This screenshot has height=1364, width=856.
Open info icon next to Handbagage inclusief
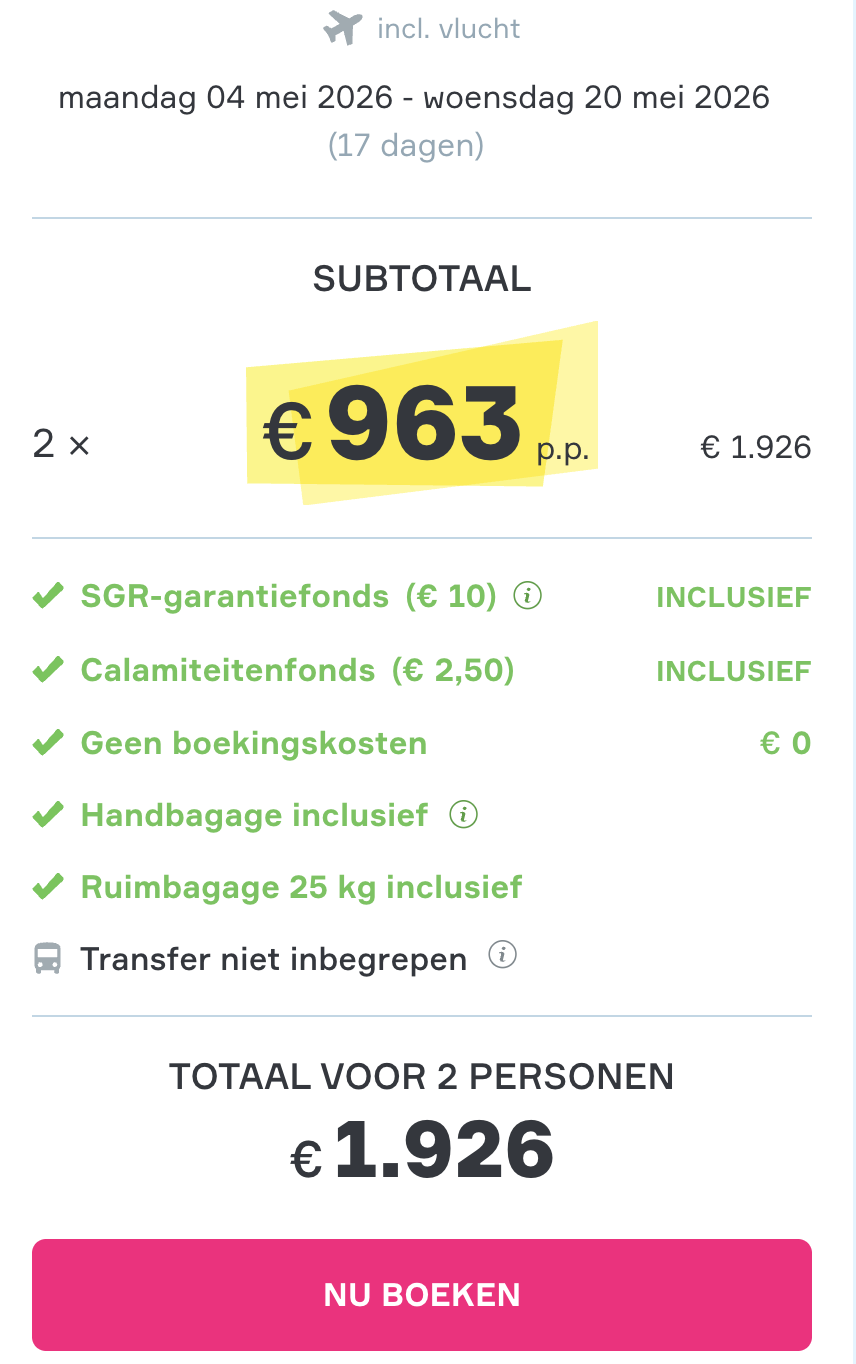coord(463,815)
